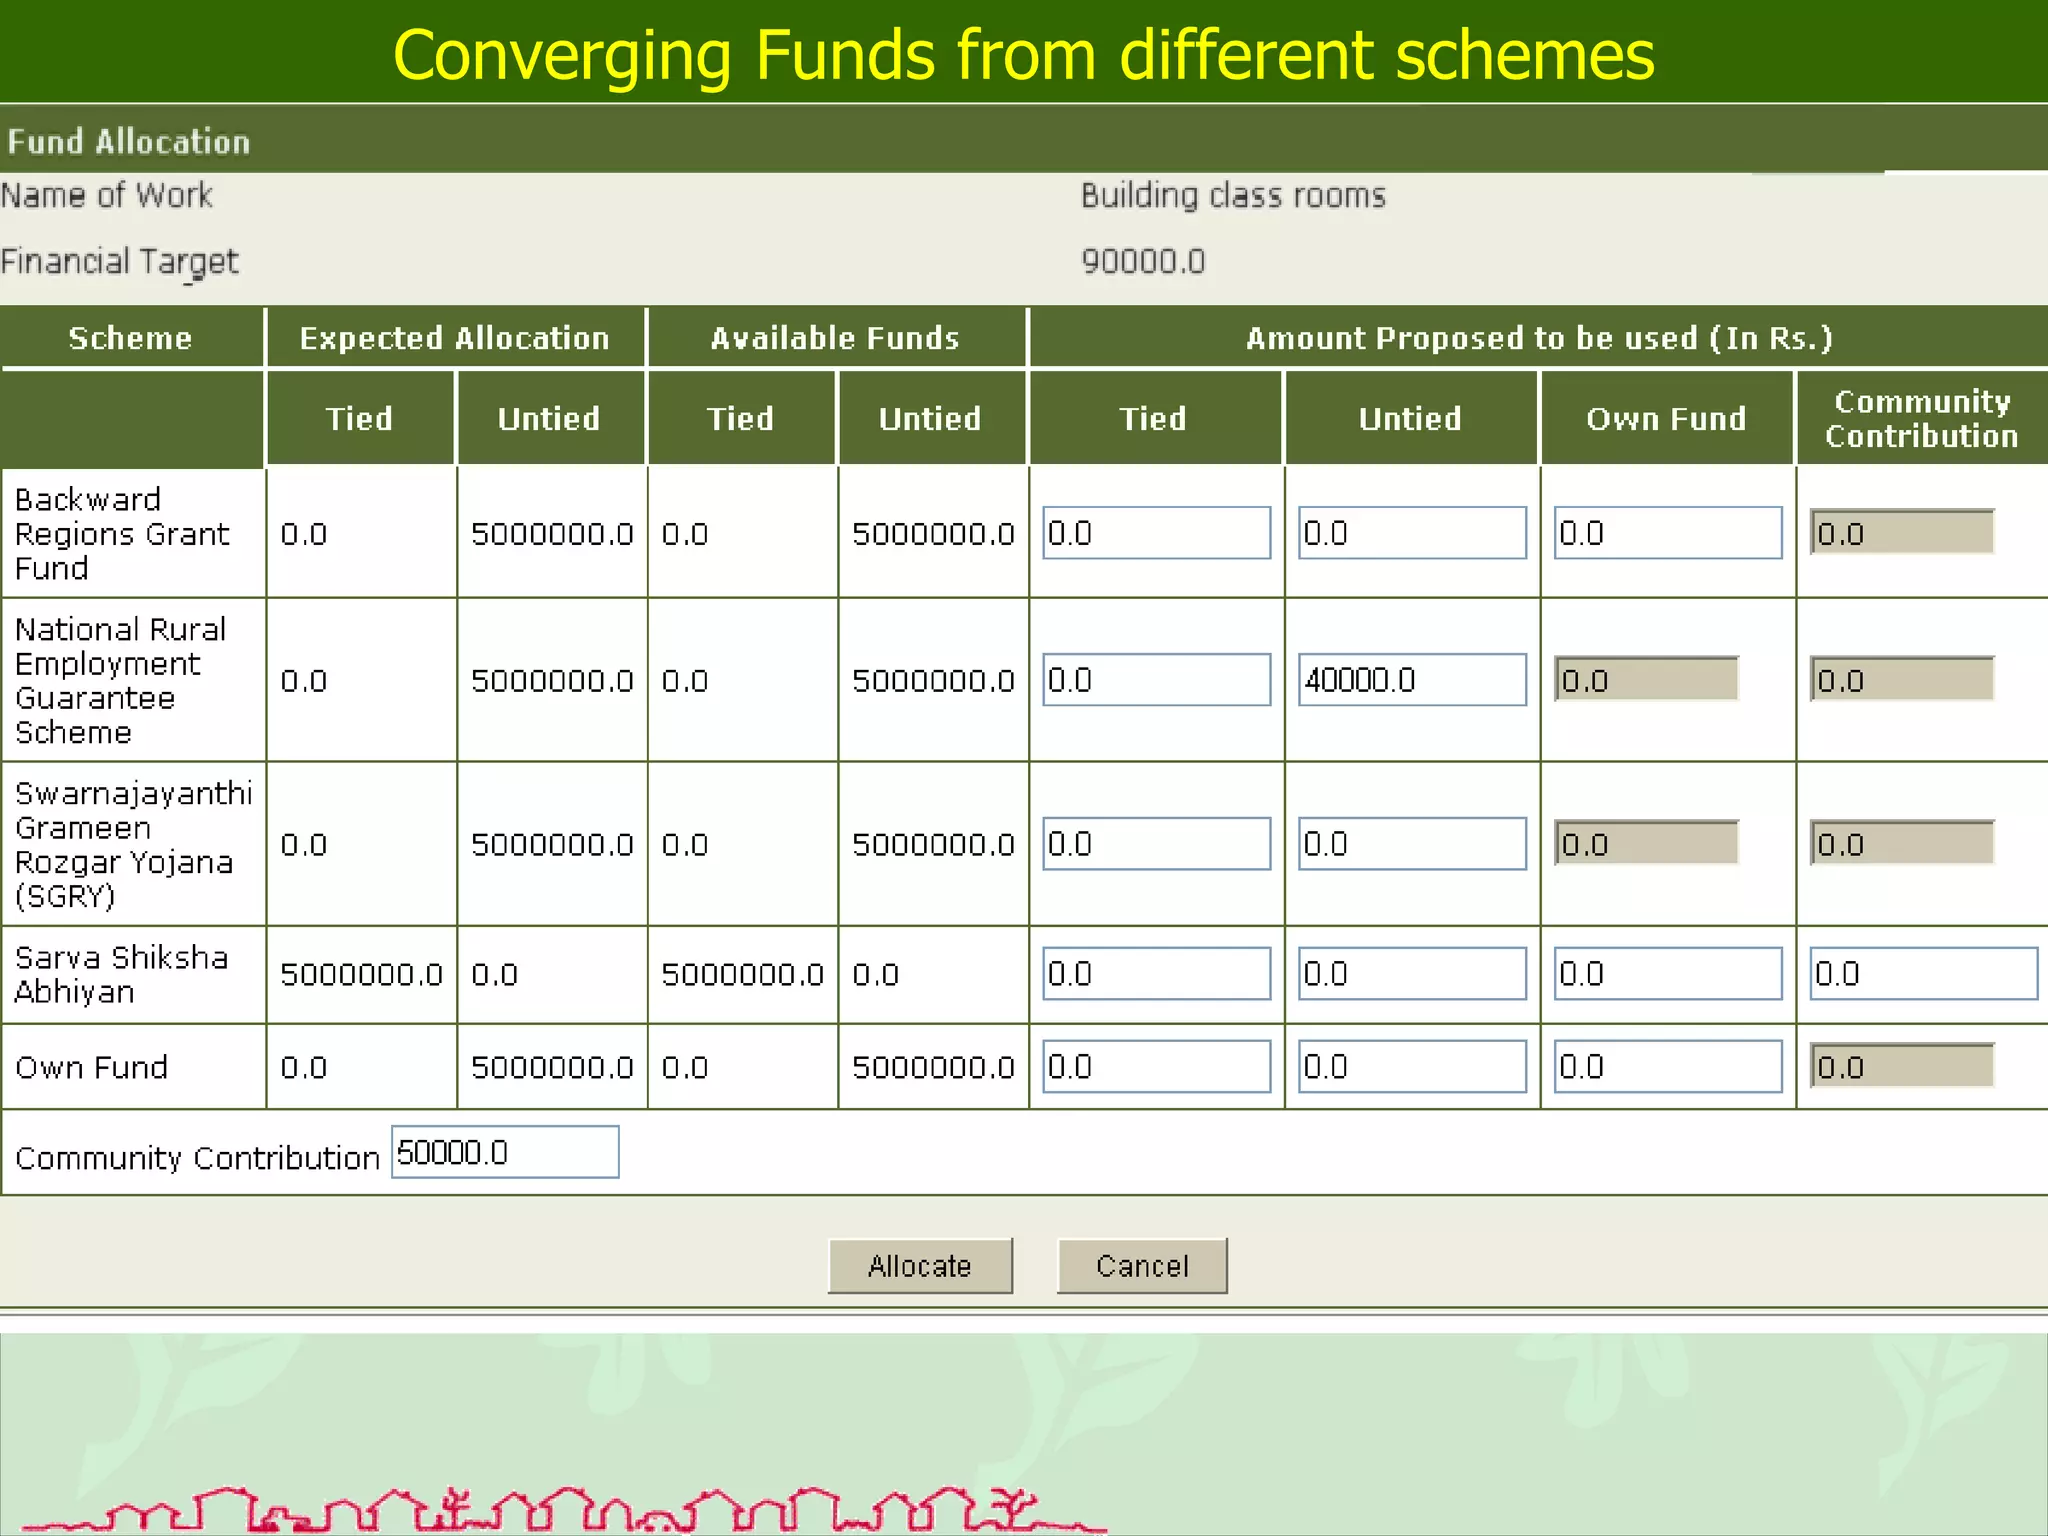Click Own Fund row disabled Community Contribution field

coord(1902,1067)
